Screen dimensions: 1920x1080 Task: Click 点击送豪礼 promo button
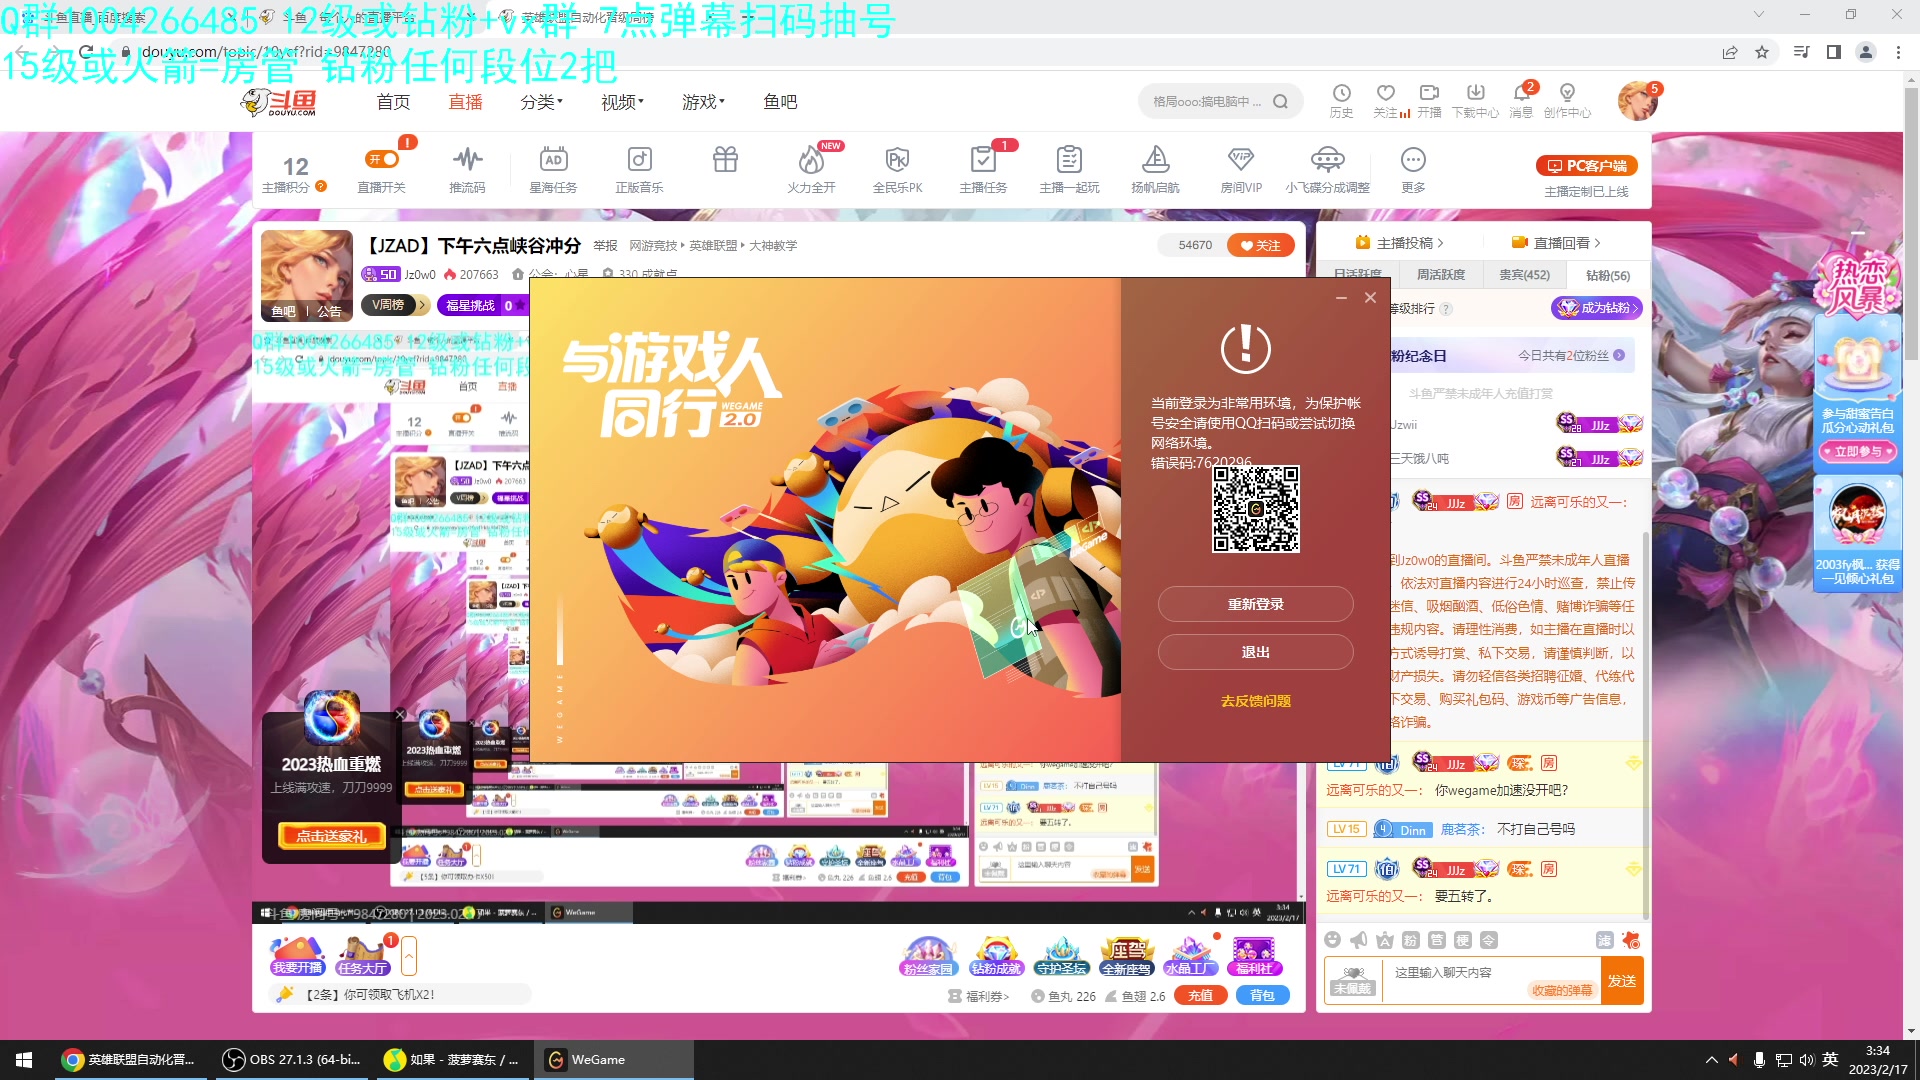pos(331,836)
